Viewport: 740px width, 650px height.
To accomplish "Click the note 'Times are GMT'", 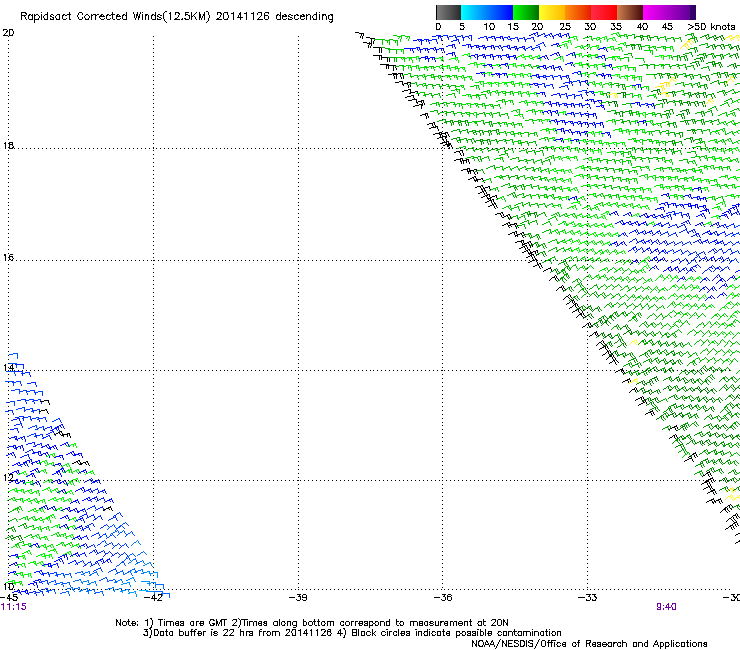I will (x=193, y=623).
